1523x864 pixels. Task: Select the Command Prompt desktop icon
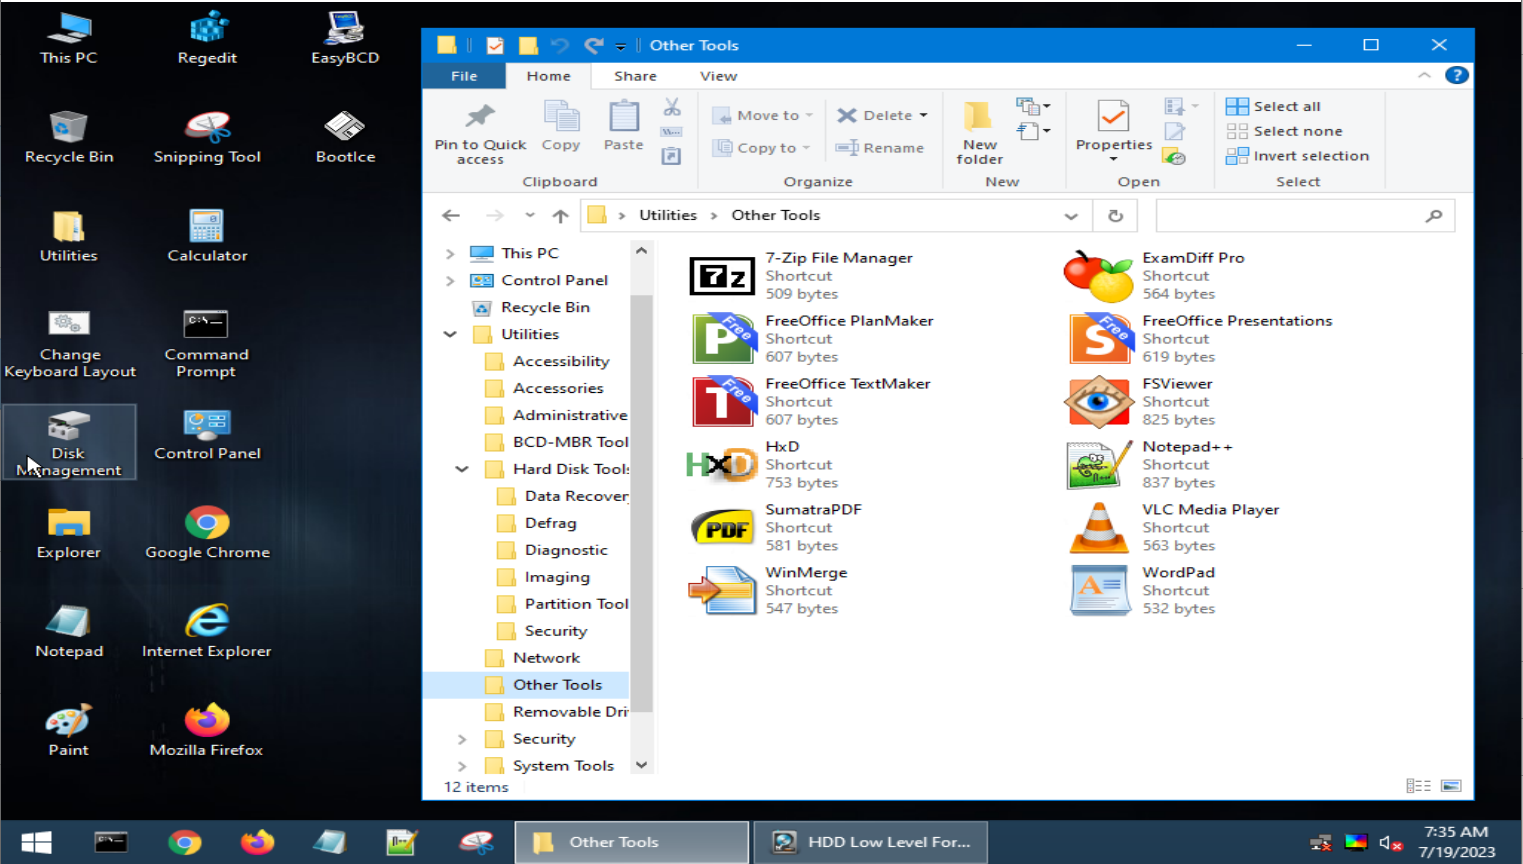207,344
